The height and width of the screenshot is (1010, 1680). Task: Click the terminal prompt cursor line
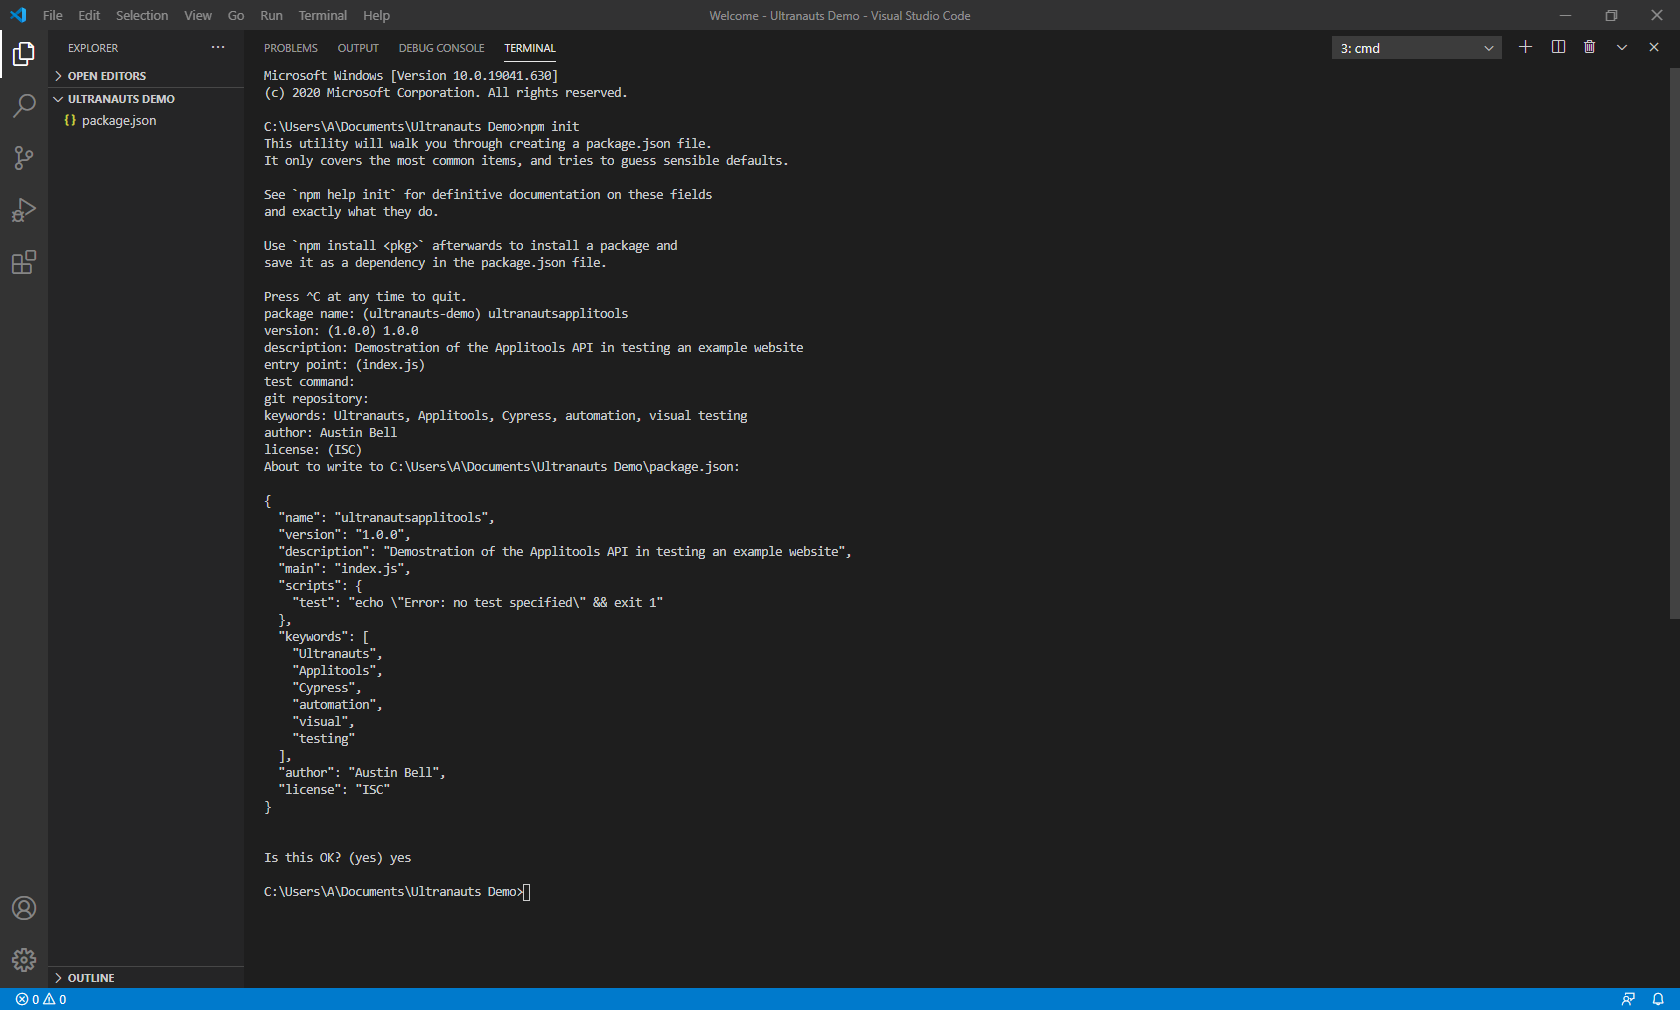(x=397, y=892)
